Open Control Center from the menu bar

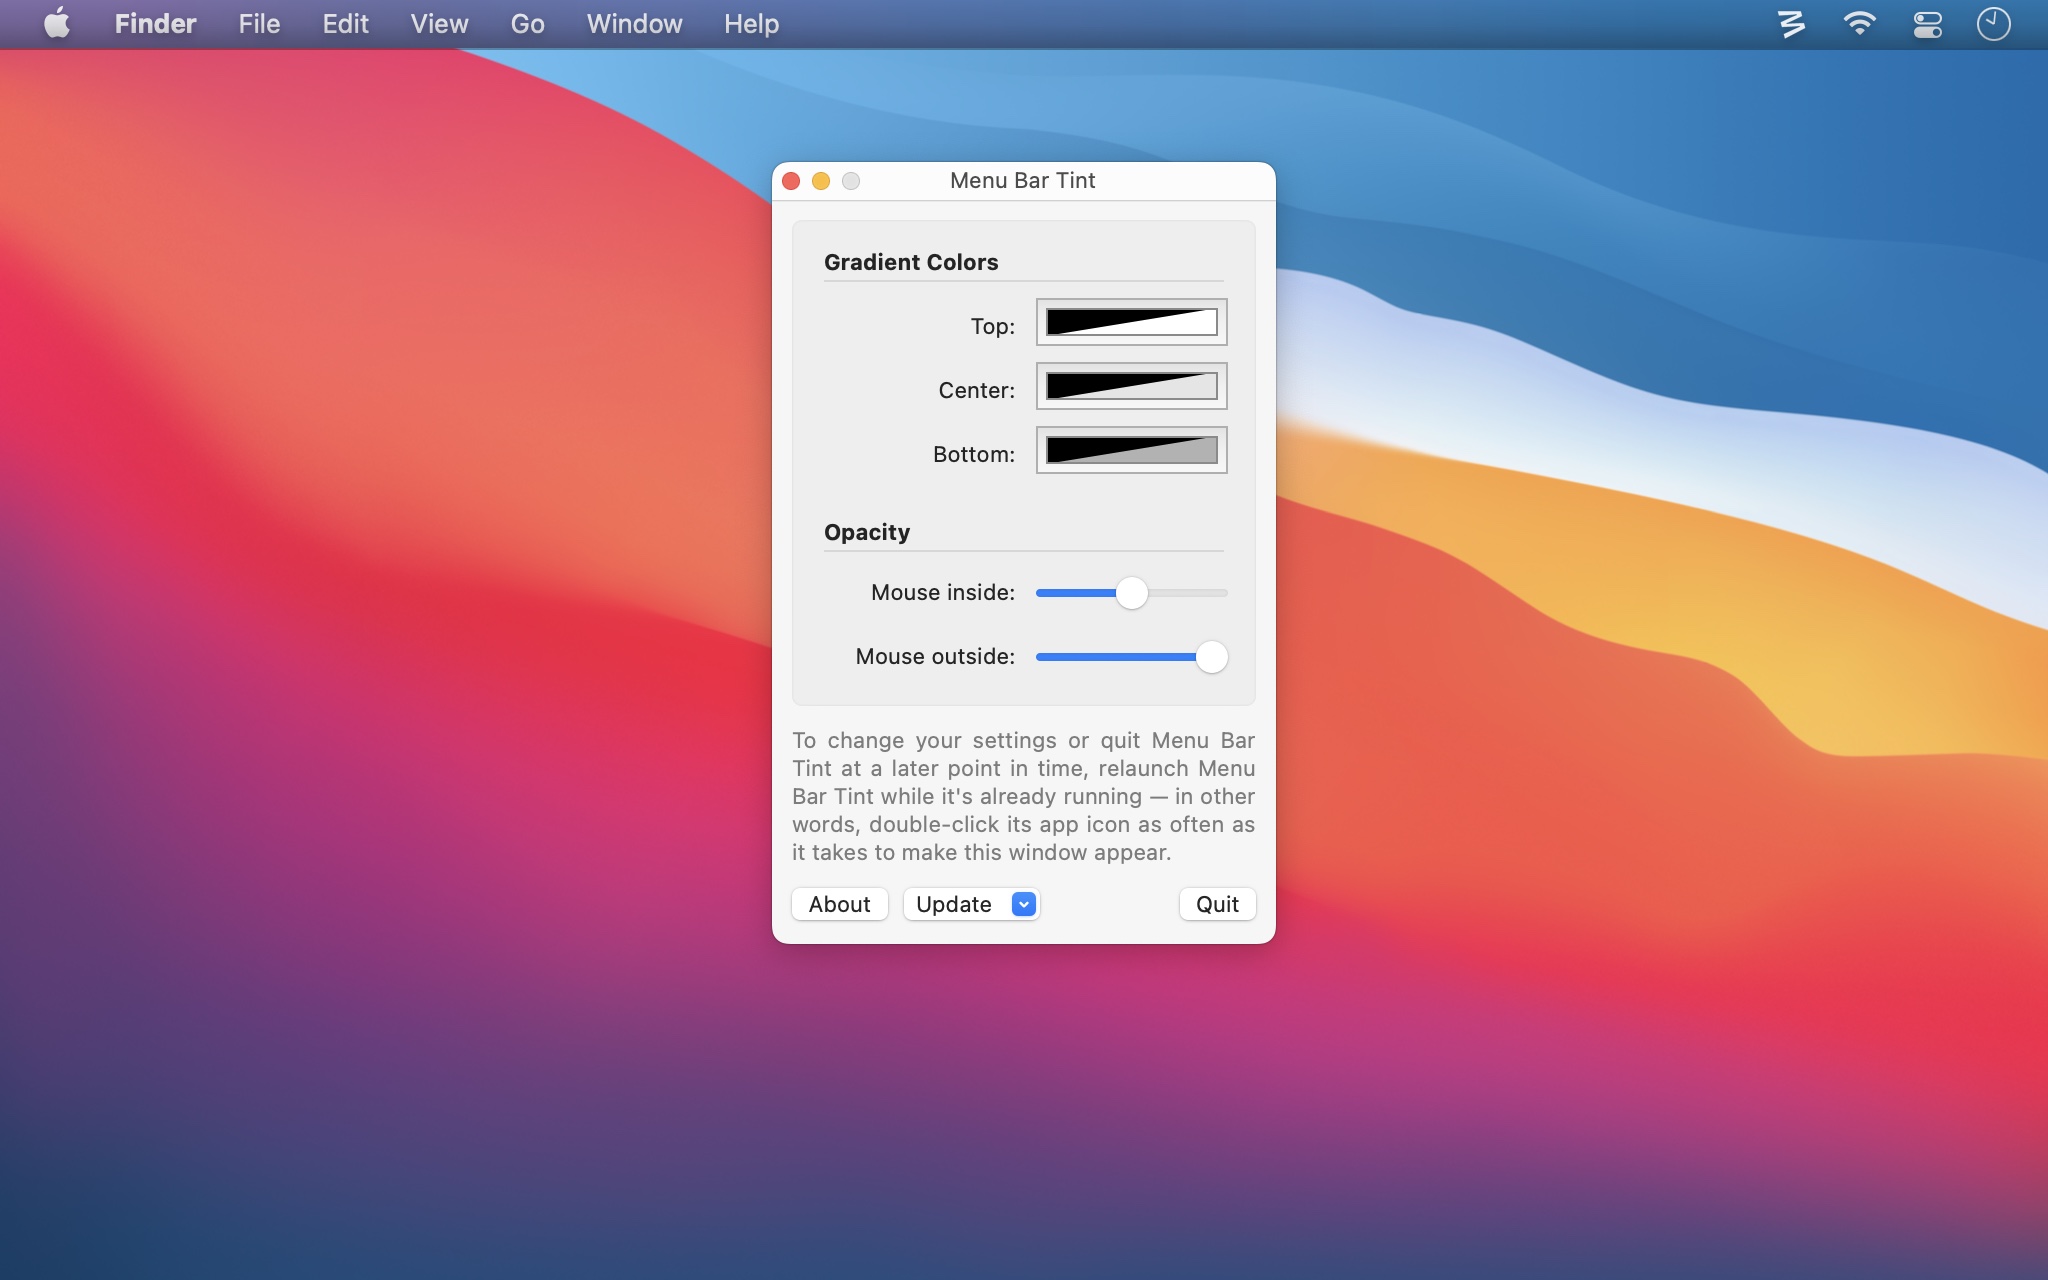(1926, 23)
